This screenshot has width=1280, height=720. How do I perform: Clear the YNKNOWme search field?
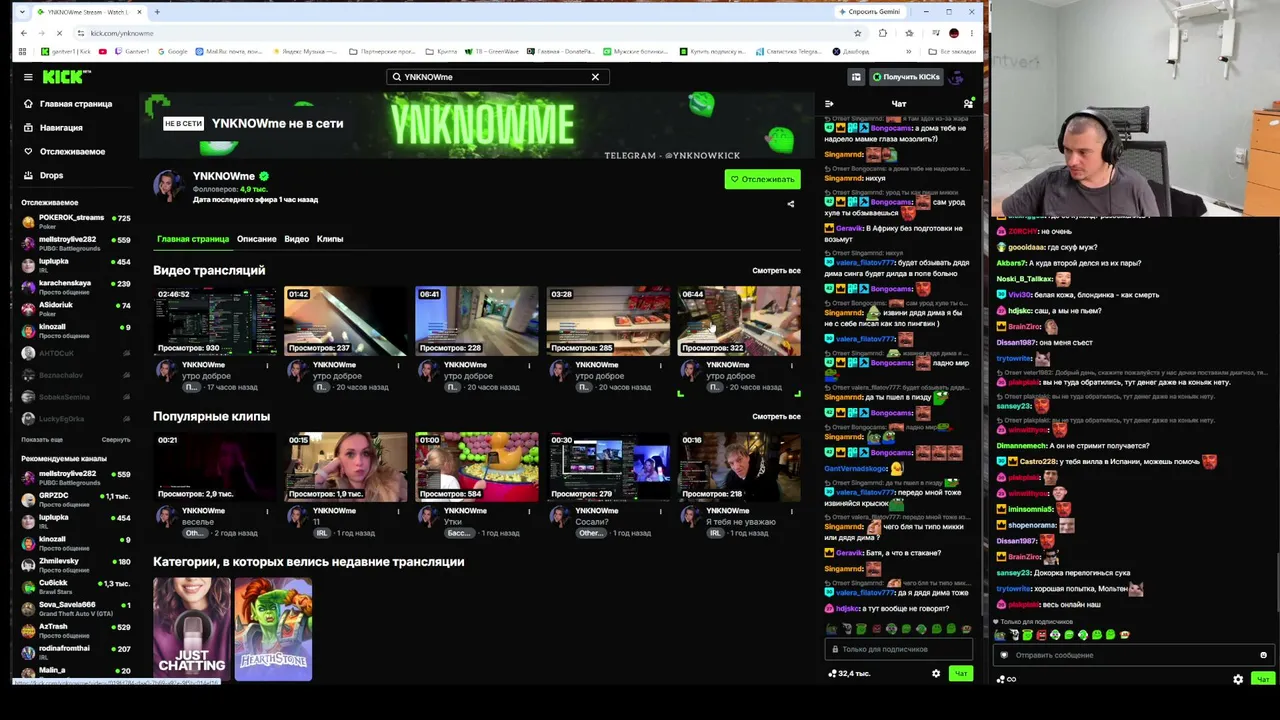595,77
